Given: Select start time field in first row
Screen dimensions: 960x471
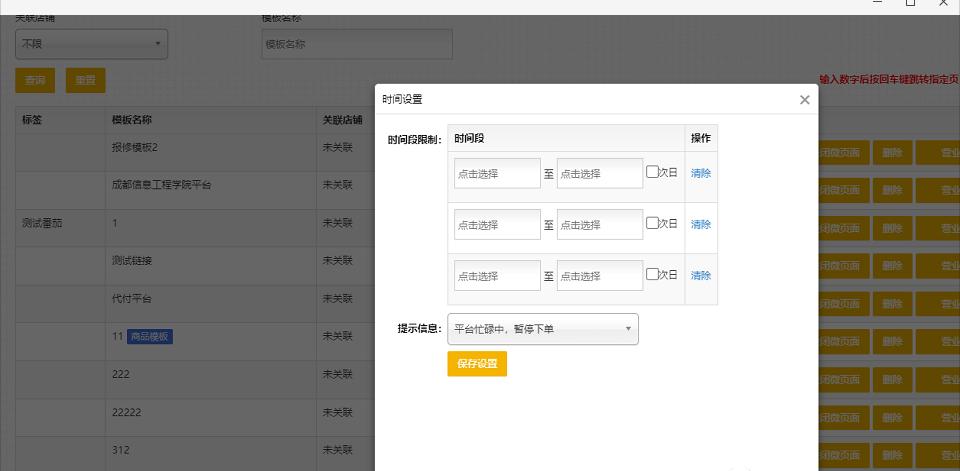Looking at the screenshot, I should pos(497,173).
